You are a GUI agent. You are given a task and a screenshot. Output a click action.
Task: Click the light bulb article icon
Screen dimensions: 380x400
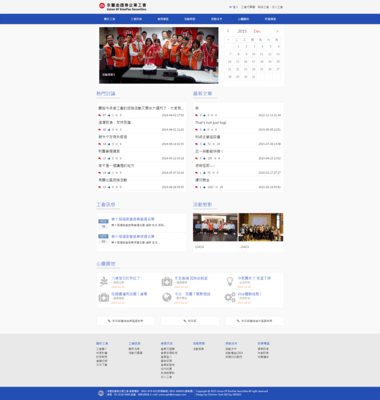coord(230,281)
